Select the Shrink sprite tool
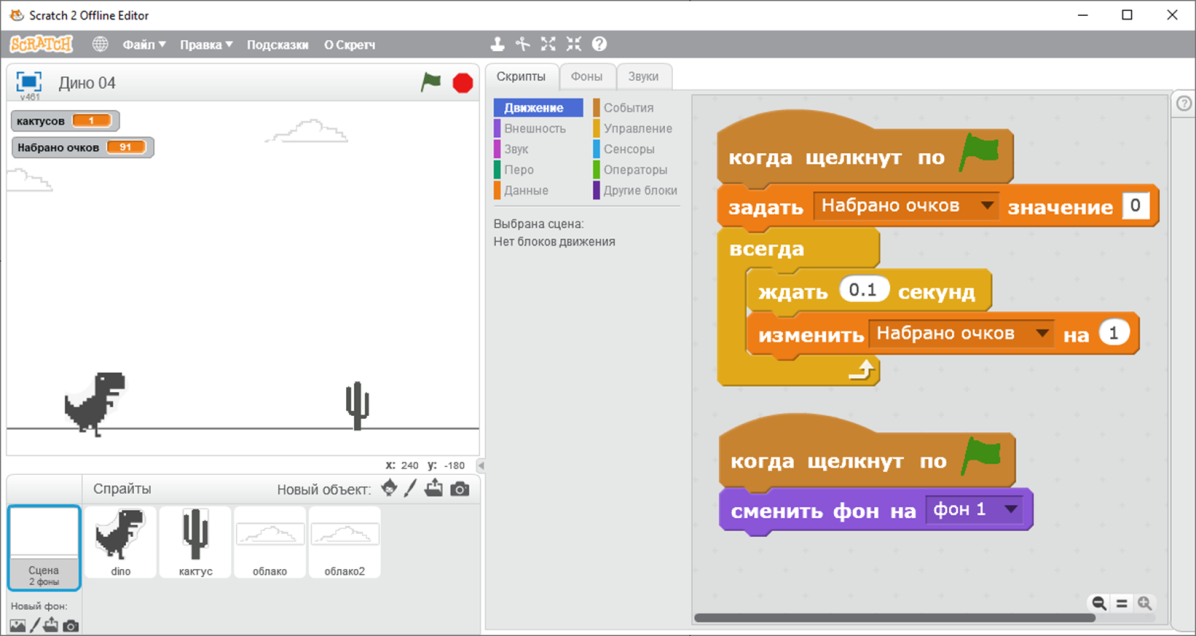1196x636 pixels. point(574,44)
